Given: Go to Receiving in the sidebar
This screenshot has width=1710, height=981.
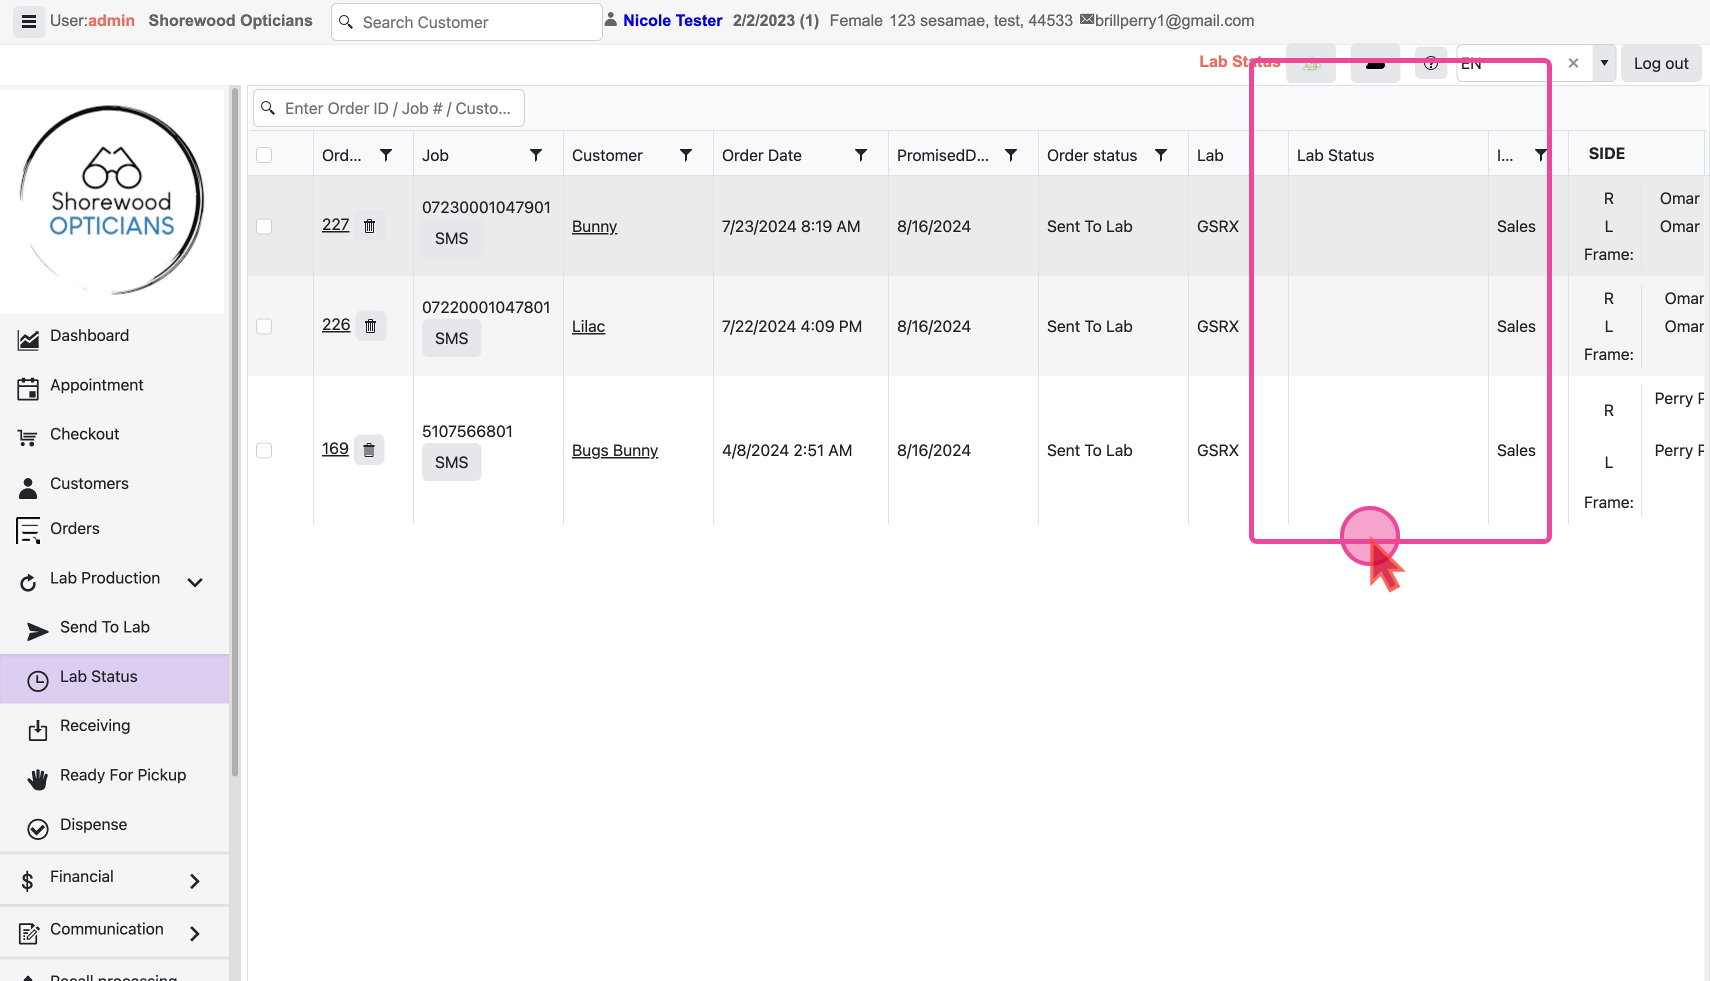Looking at the screenshot, I should tap(95, 726).
